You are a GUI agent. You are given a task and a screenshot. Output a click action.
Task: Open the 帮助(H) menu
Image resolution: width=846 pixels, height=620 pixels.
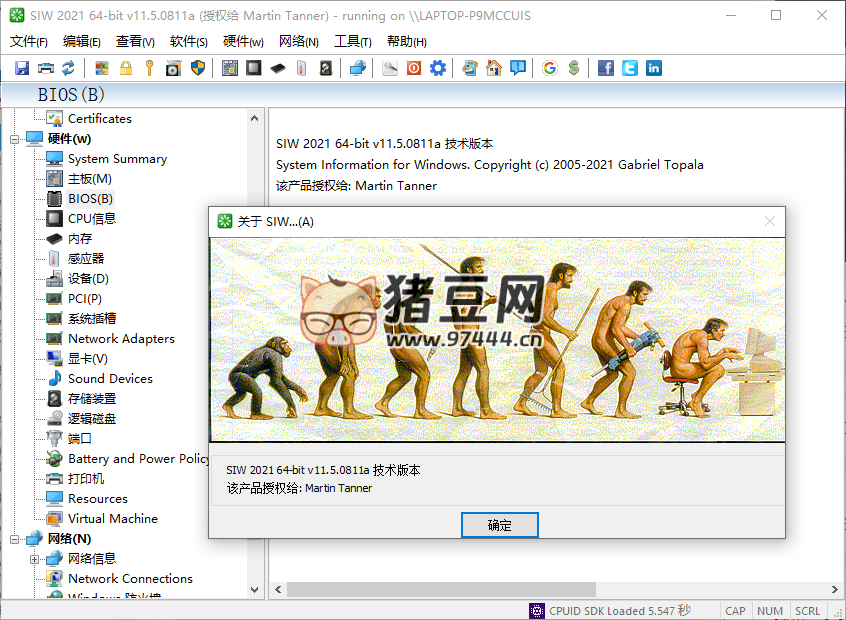click(x=406, y=41)
